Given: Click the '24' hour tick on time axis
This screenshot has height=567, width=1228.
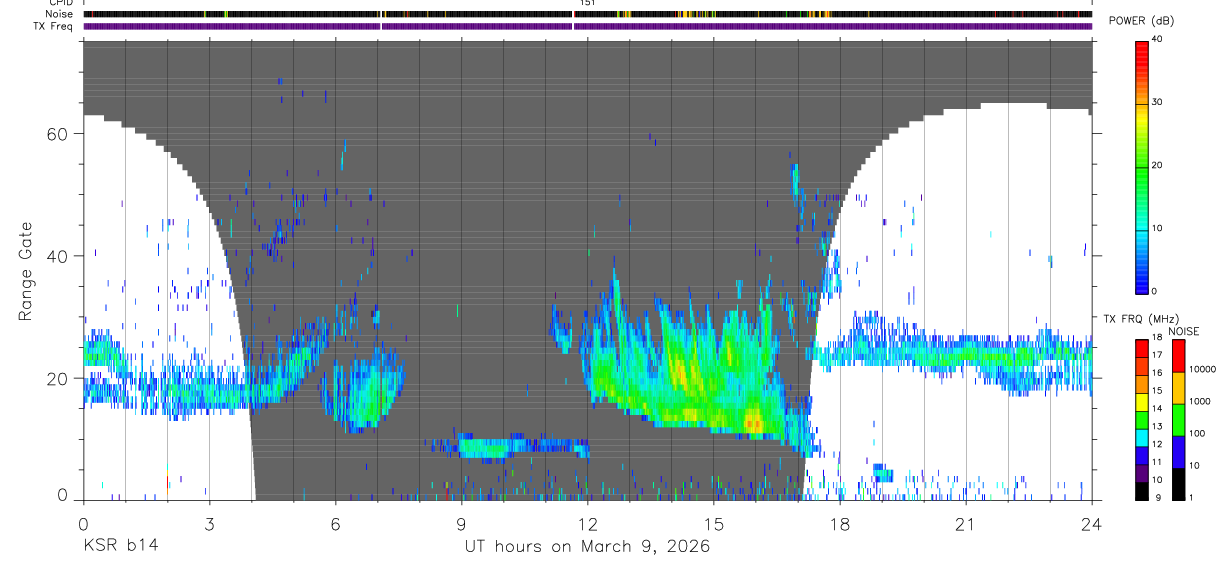Looking at the screenshot, I should pos(1092,524).
